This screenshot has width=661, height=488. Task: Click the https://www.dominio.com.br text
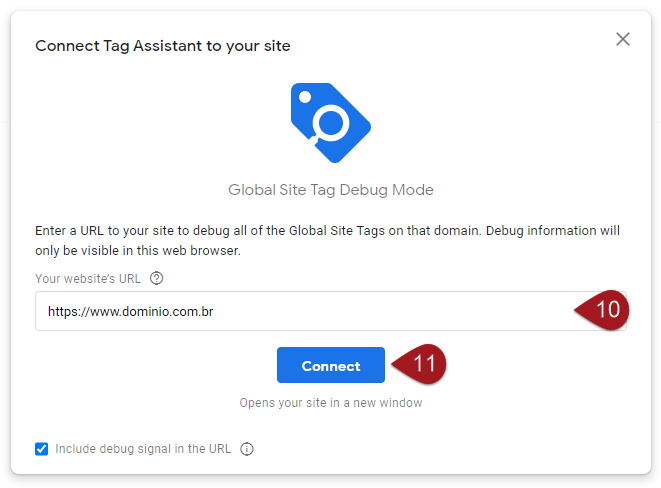[x=130, y=311]
